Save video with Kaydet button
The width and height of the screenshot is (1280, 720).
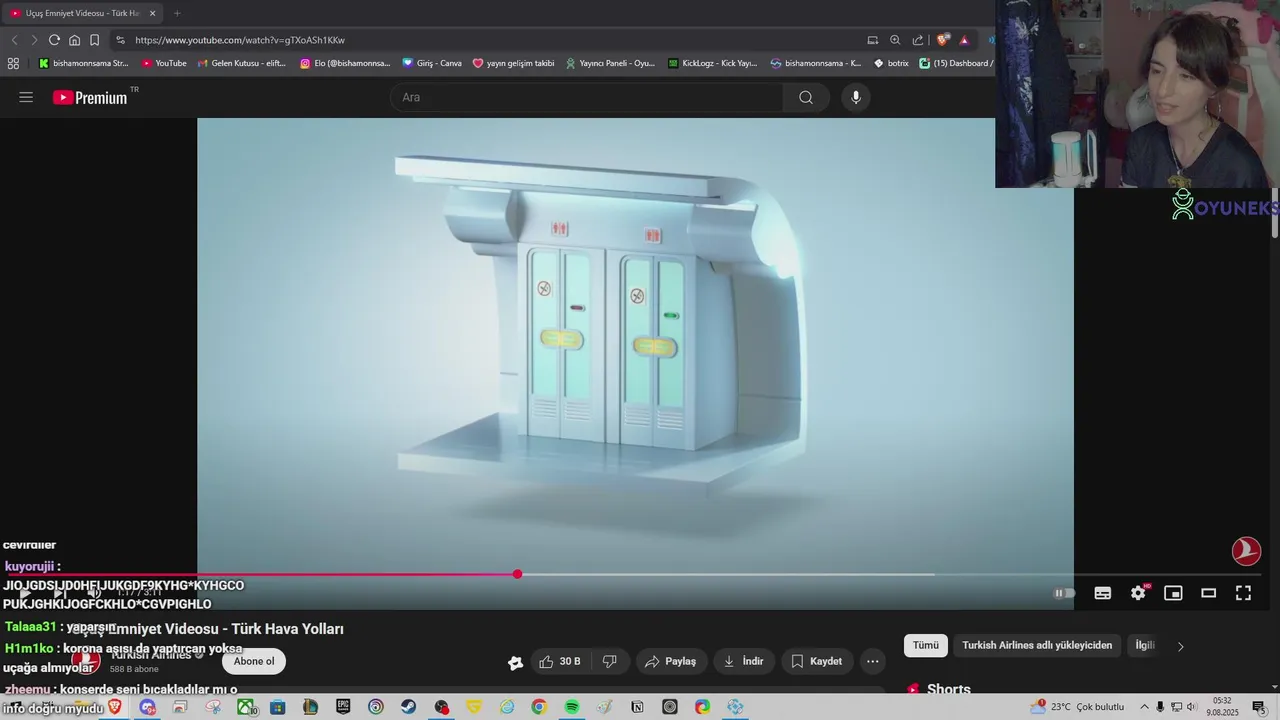pyautogui.click(x=817, y=661)
